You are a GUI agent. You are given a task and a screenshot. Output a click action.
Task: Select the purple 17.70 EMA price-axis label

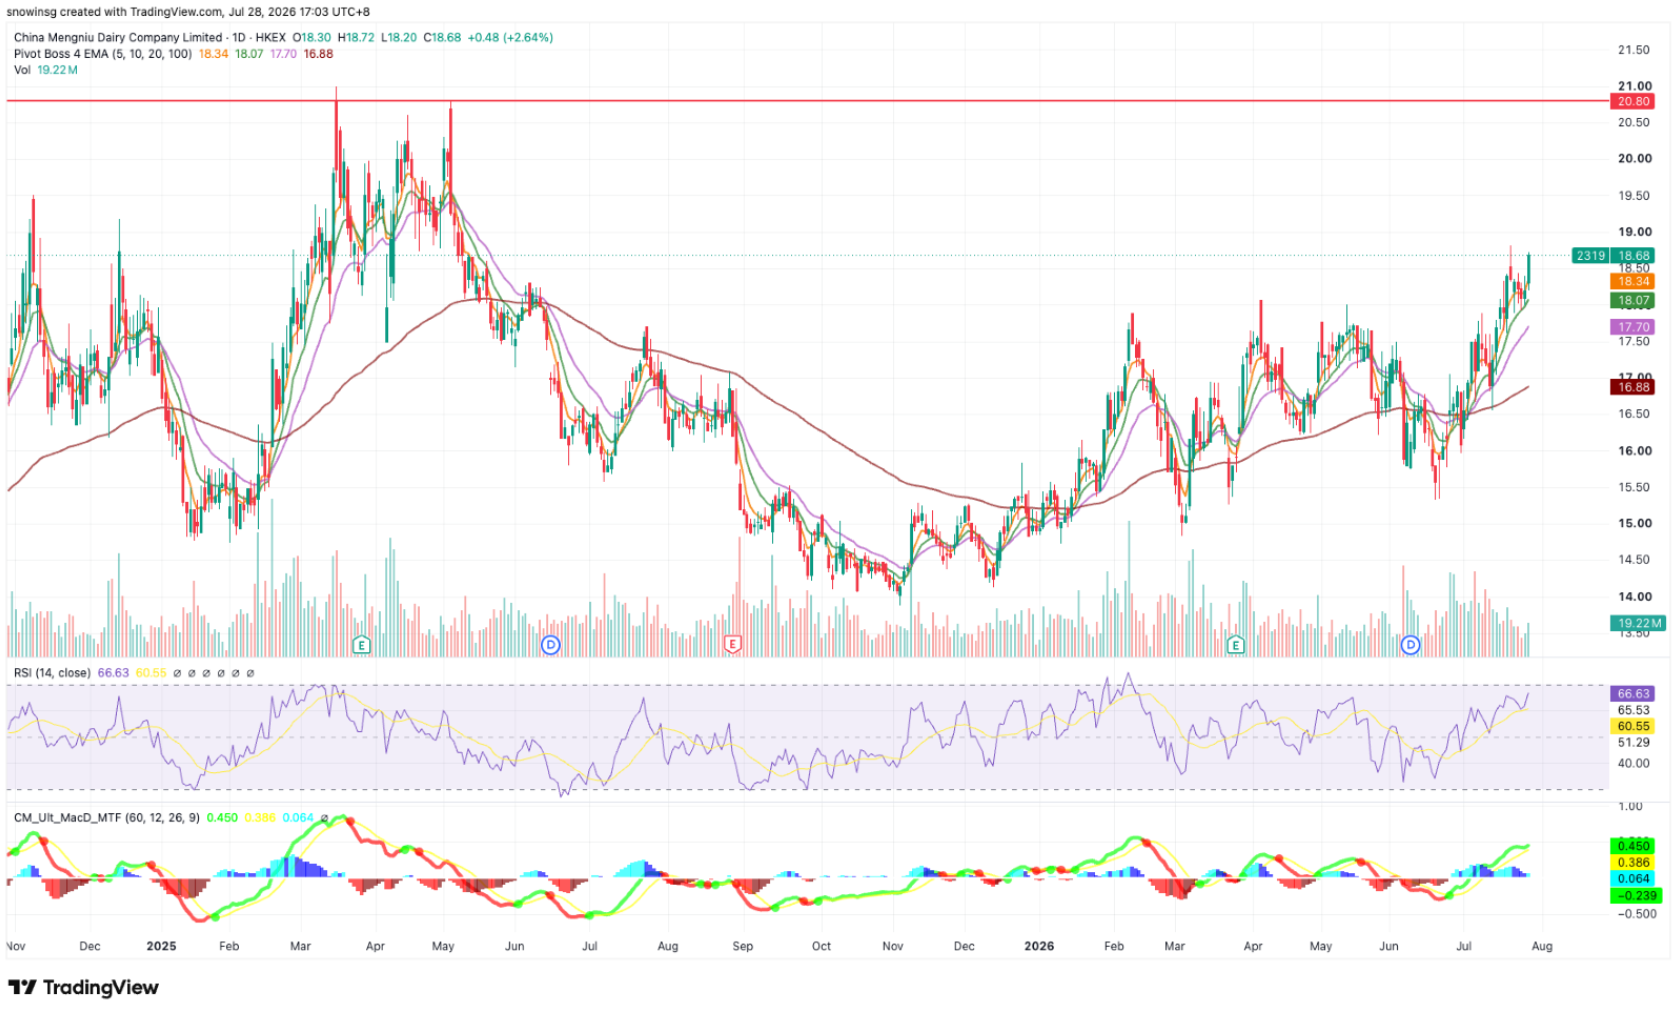coord(1633,327)
